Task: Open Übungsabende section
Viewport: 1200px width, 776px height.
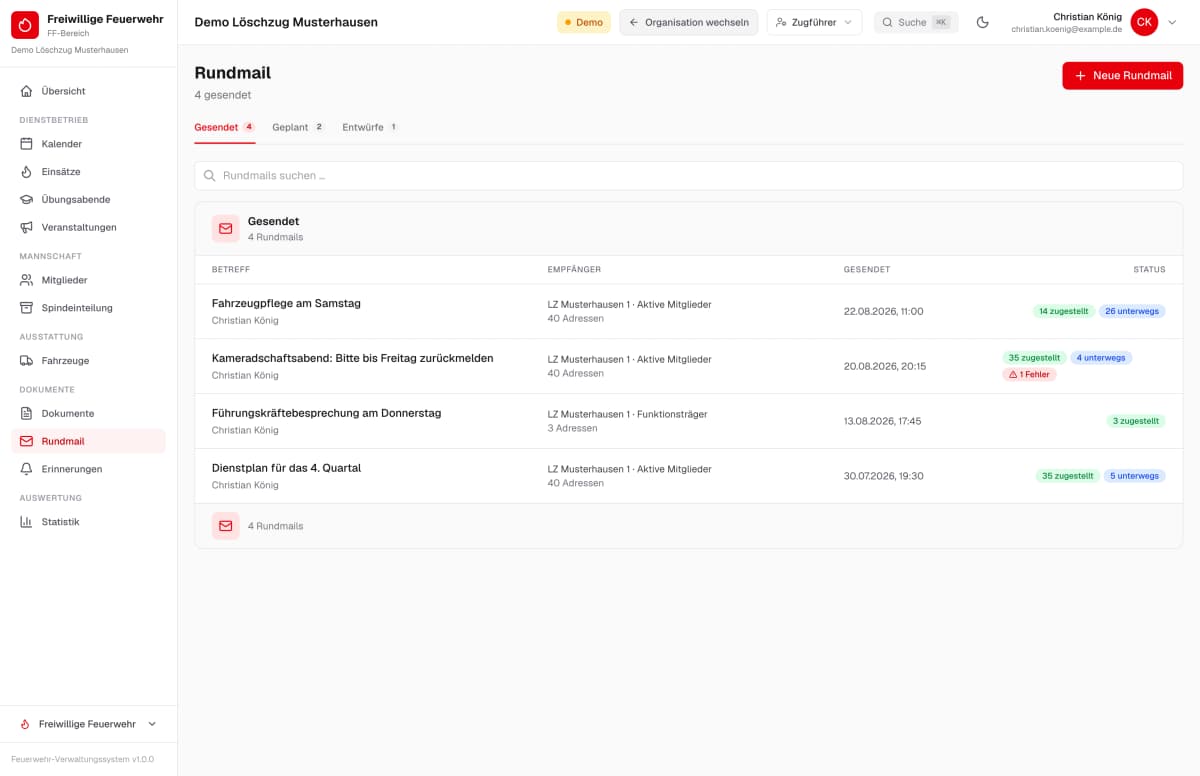Action: pyautogui.click(x=88, y=200)
